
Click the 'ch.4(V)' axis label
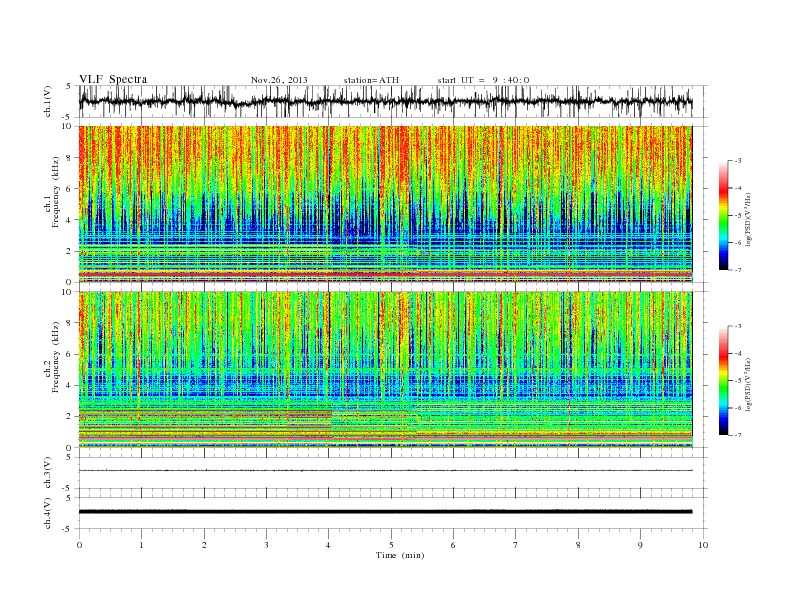point(49,515)
